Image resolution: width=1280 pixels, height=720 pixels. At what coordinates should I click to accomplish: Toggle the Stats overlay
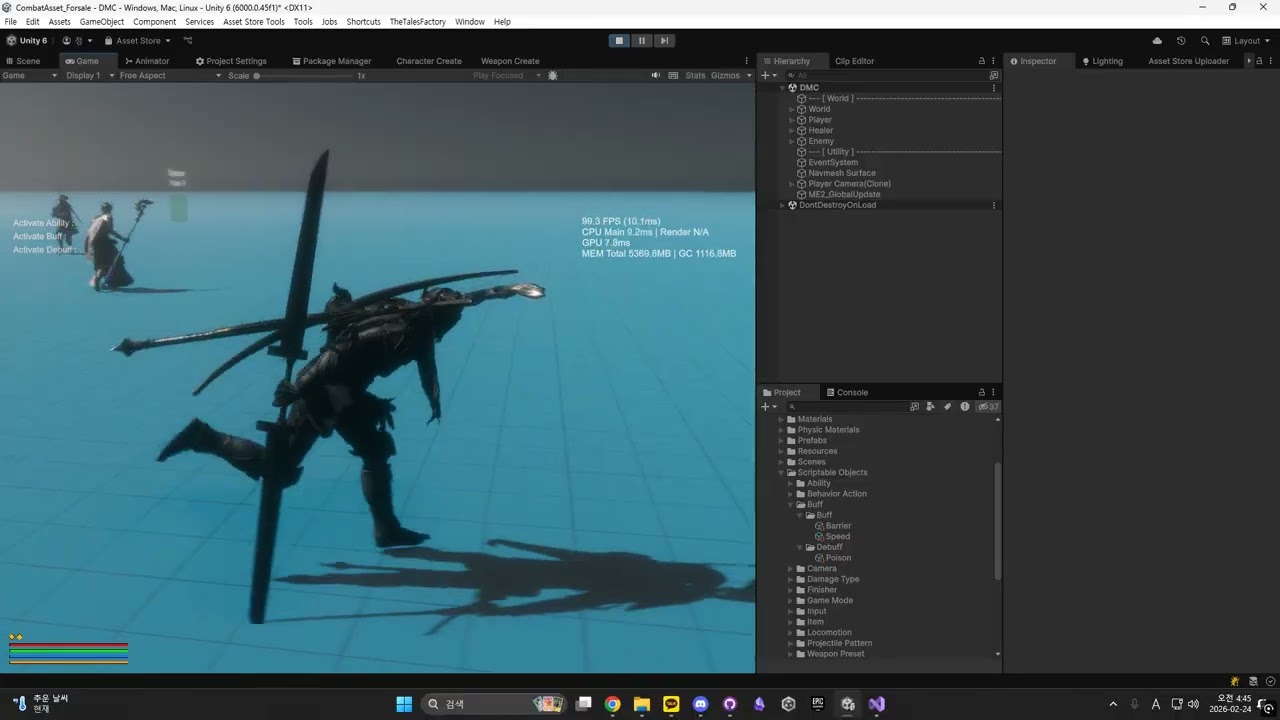pyautogui.click(x=695, y=76)
